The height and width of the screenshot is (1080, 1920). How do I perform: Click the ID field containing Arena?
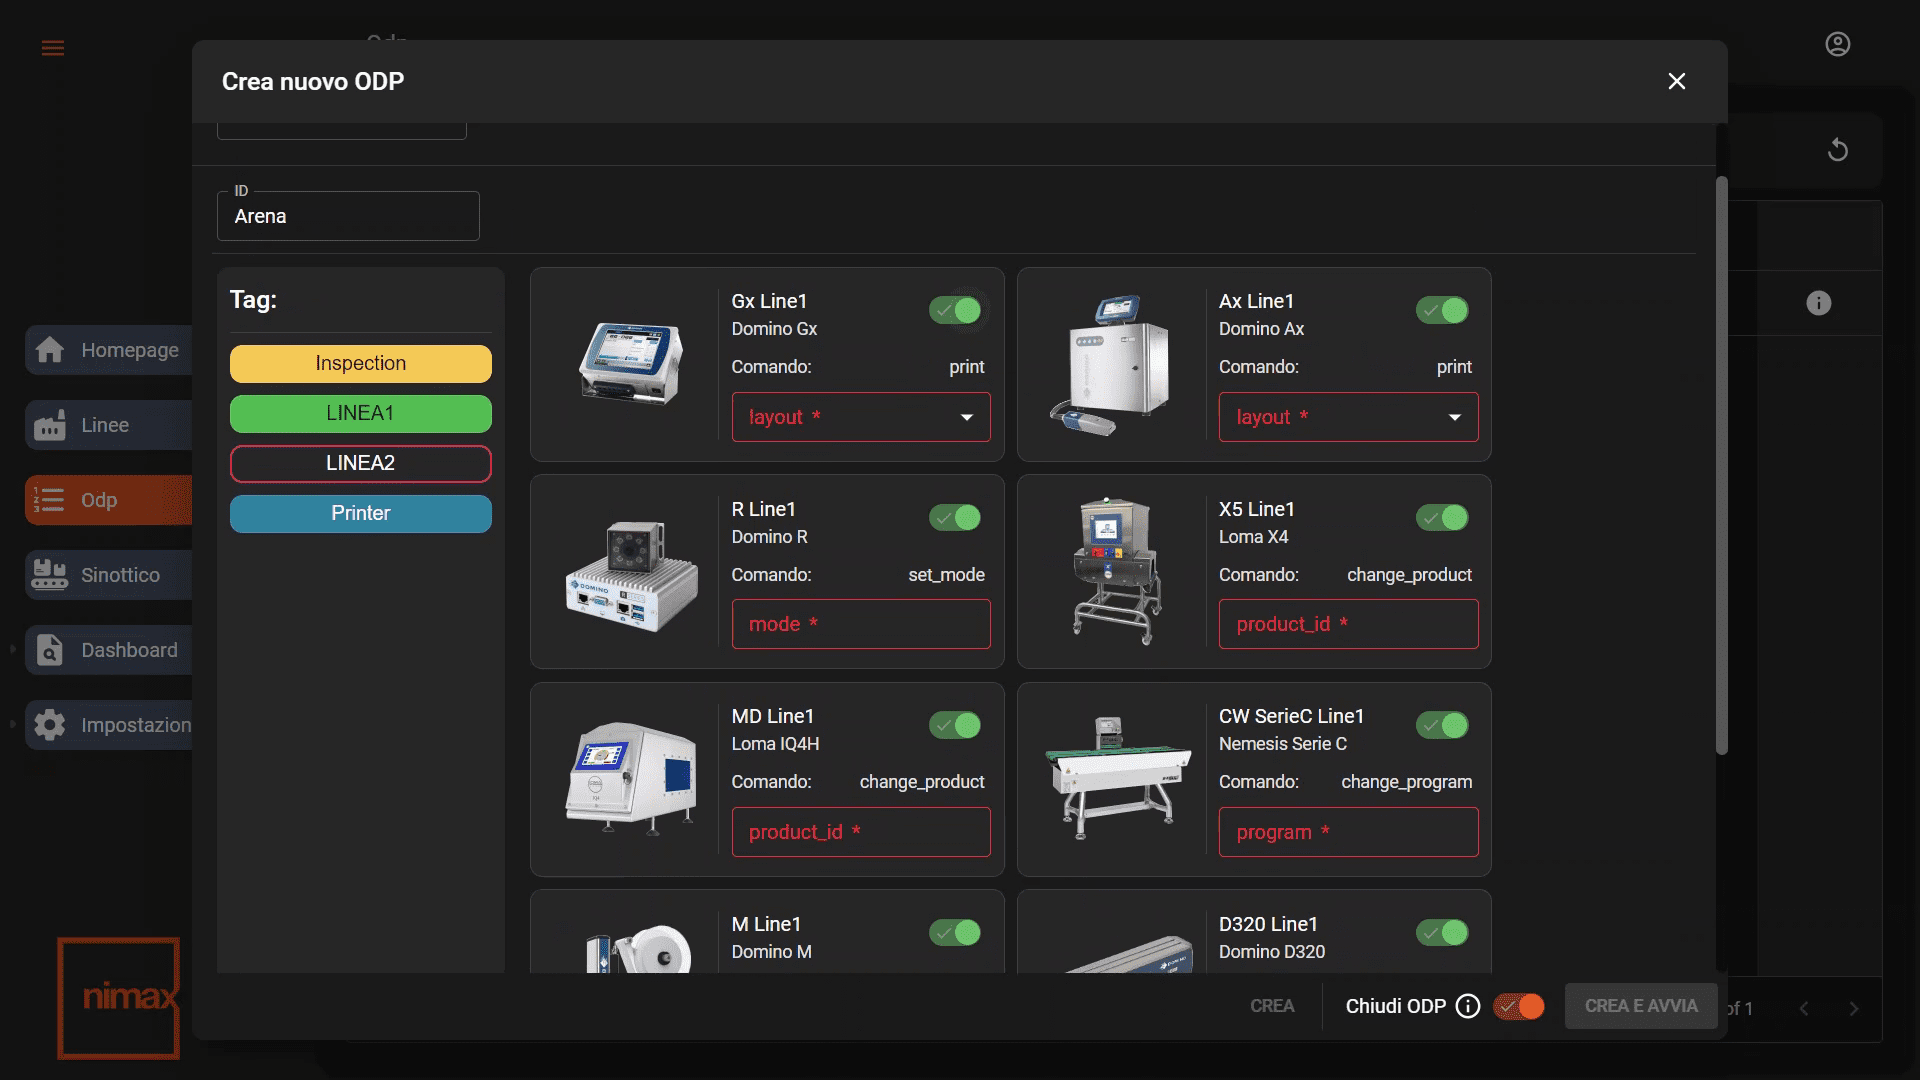[348, 216]
